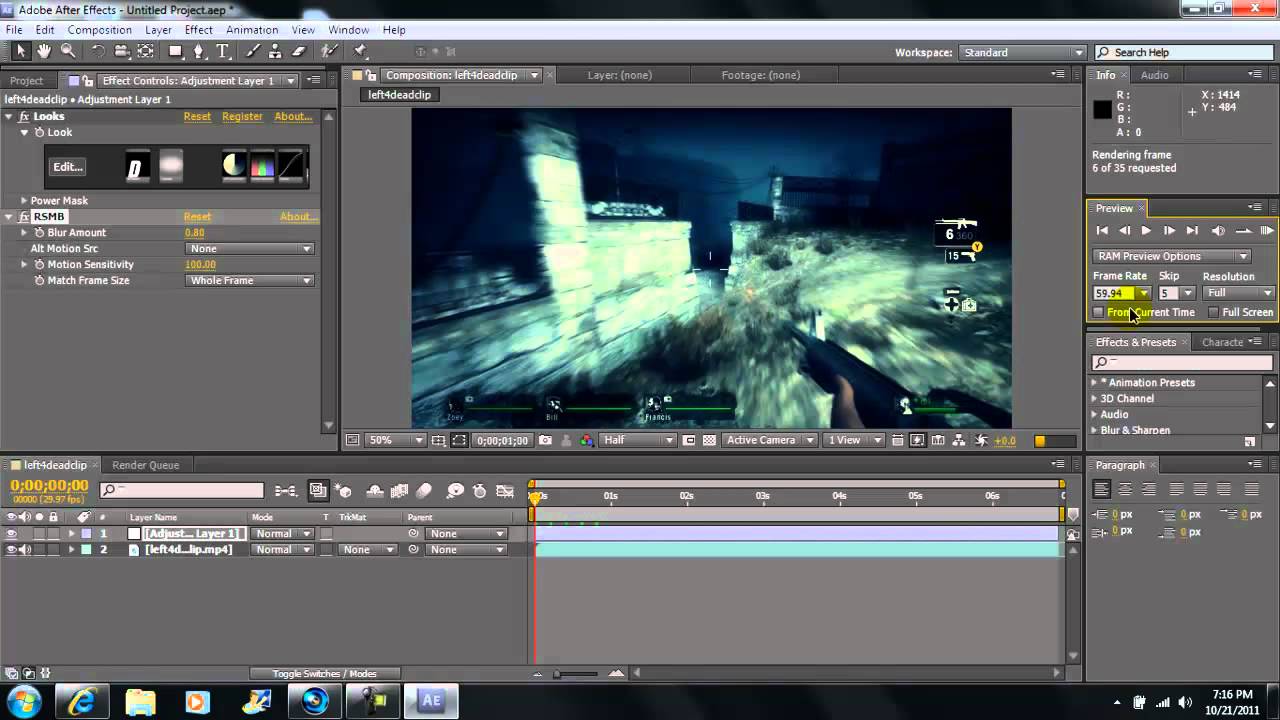The width and height of the screenshot is (1280, 720).
Task: Open the Active Camera dropdown
Action: [x=769, y=440]
